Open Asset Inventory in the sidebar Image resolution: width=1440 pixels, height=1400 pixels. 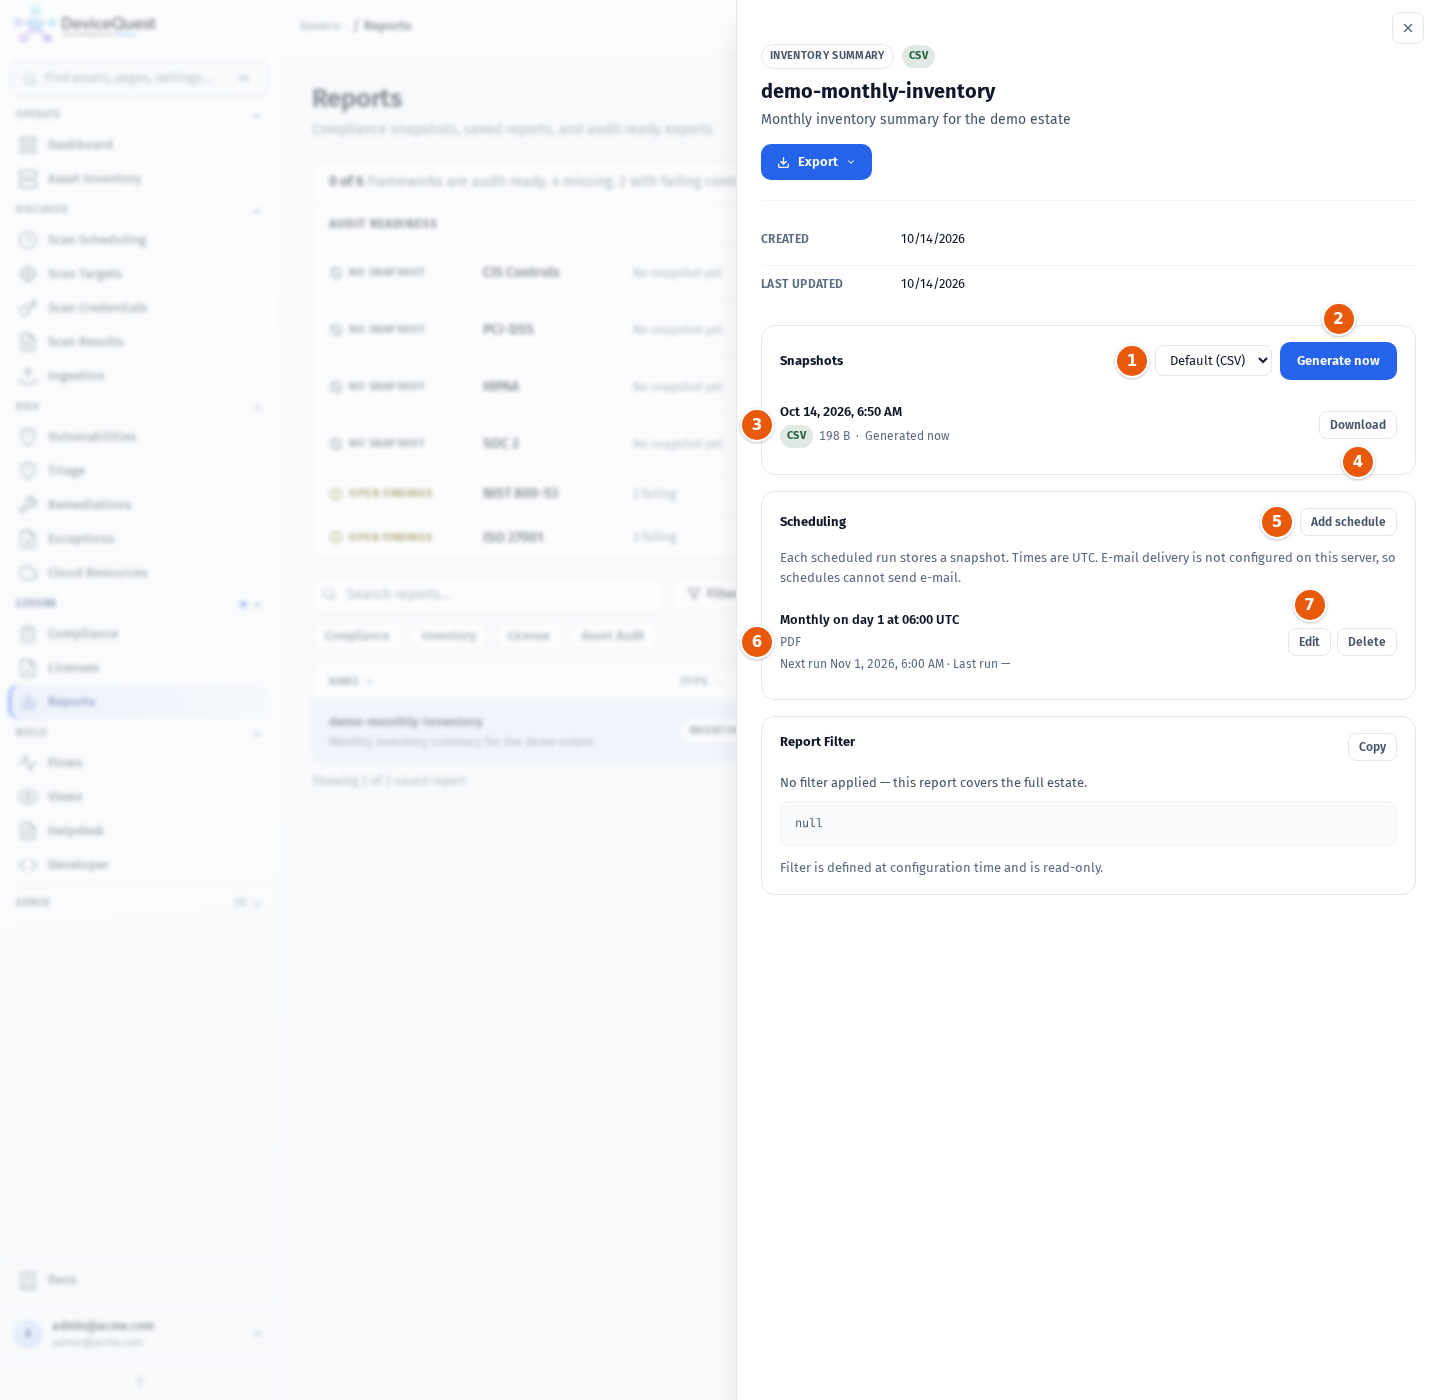138,179
